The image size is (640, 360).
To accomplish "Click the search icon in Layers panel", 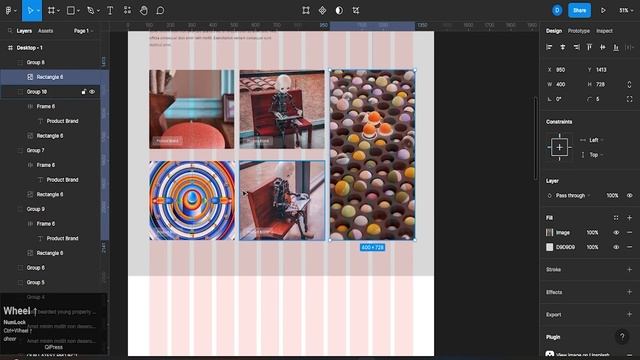I will click(10, 31).
